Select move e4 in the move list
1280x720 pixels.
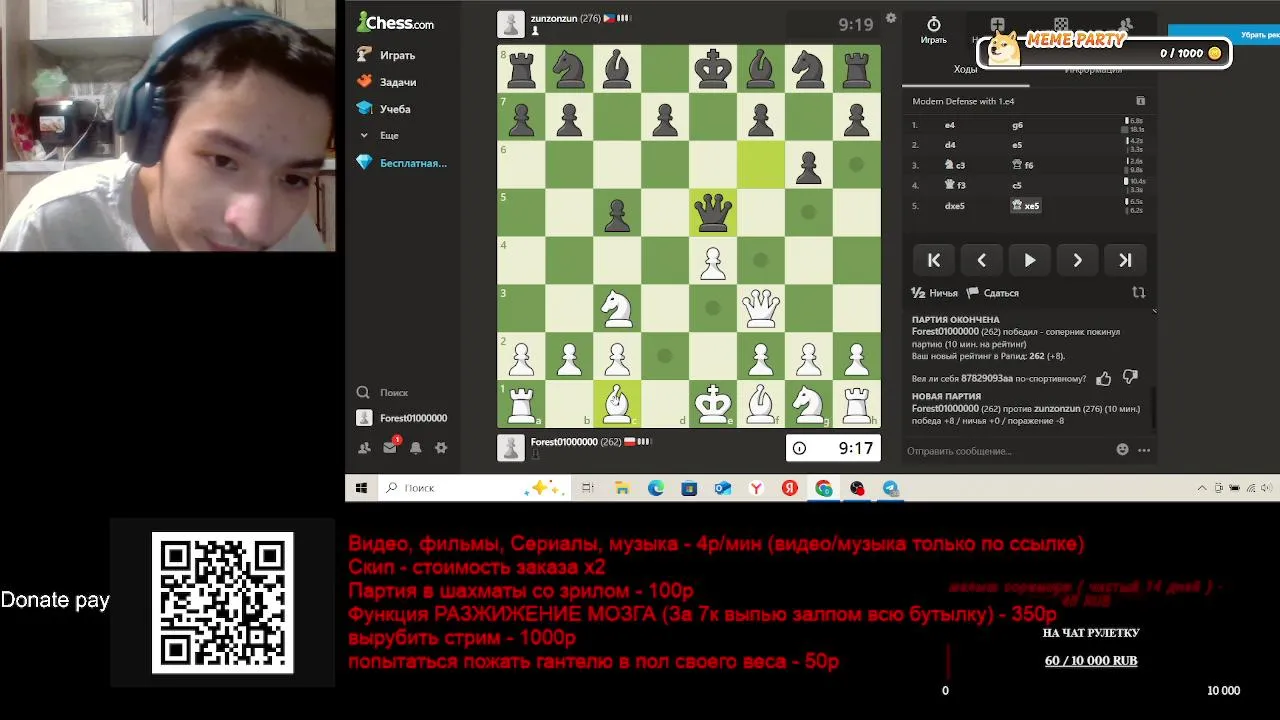coord(950,125)
